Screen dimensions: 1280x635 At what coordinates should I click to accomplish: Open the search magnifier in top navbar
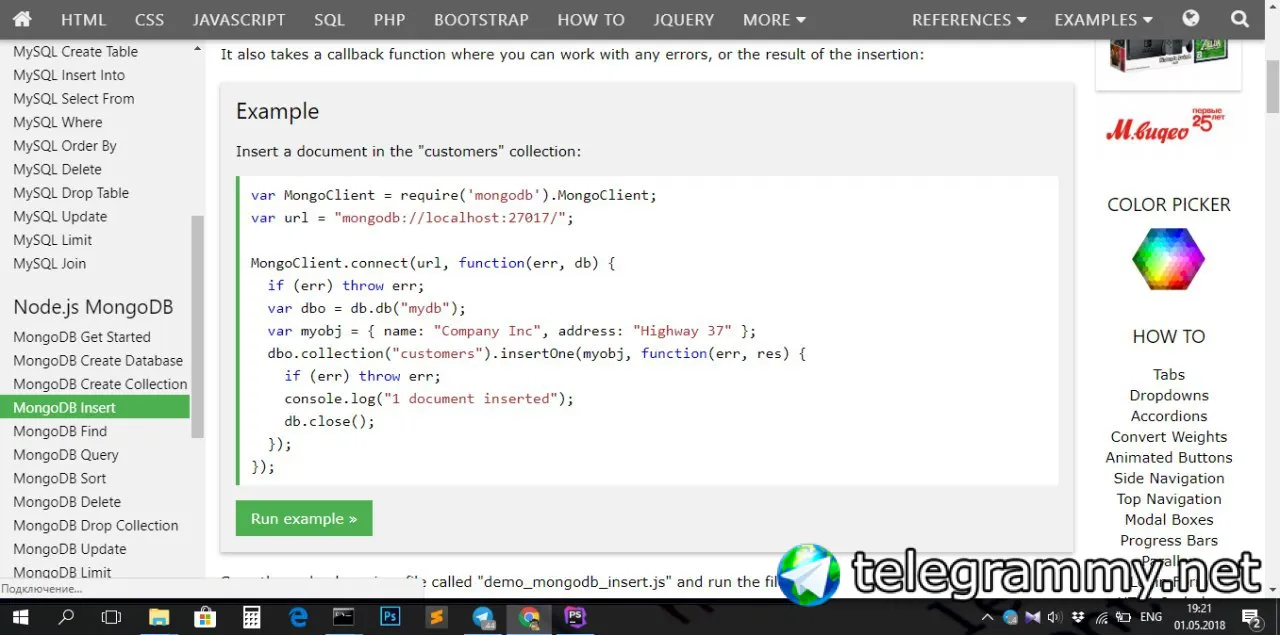pos(1240,19)
